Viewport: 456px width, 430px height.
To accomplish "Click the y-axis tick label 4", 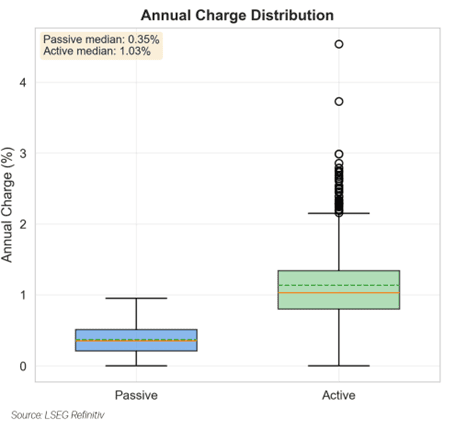I will click(23, 82).
